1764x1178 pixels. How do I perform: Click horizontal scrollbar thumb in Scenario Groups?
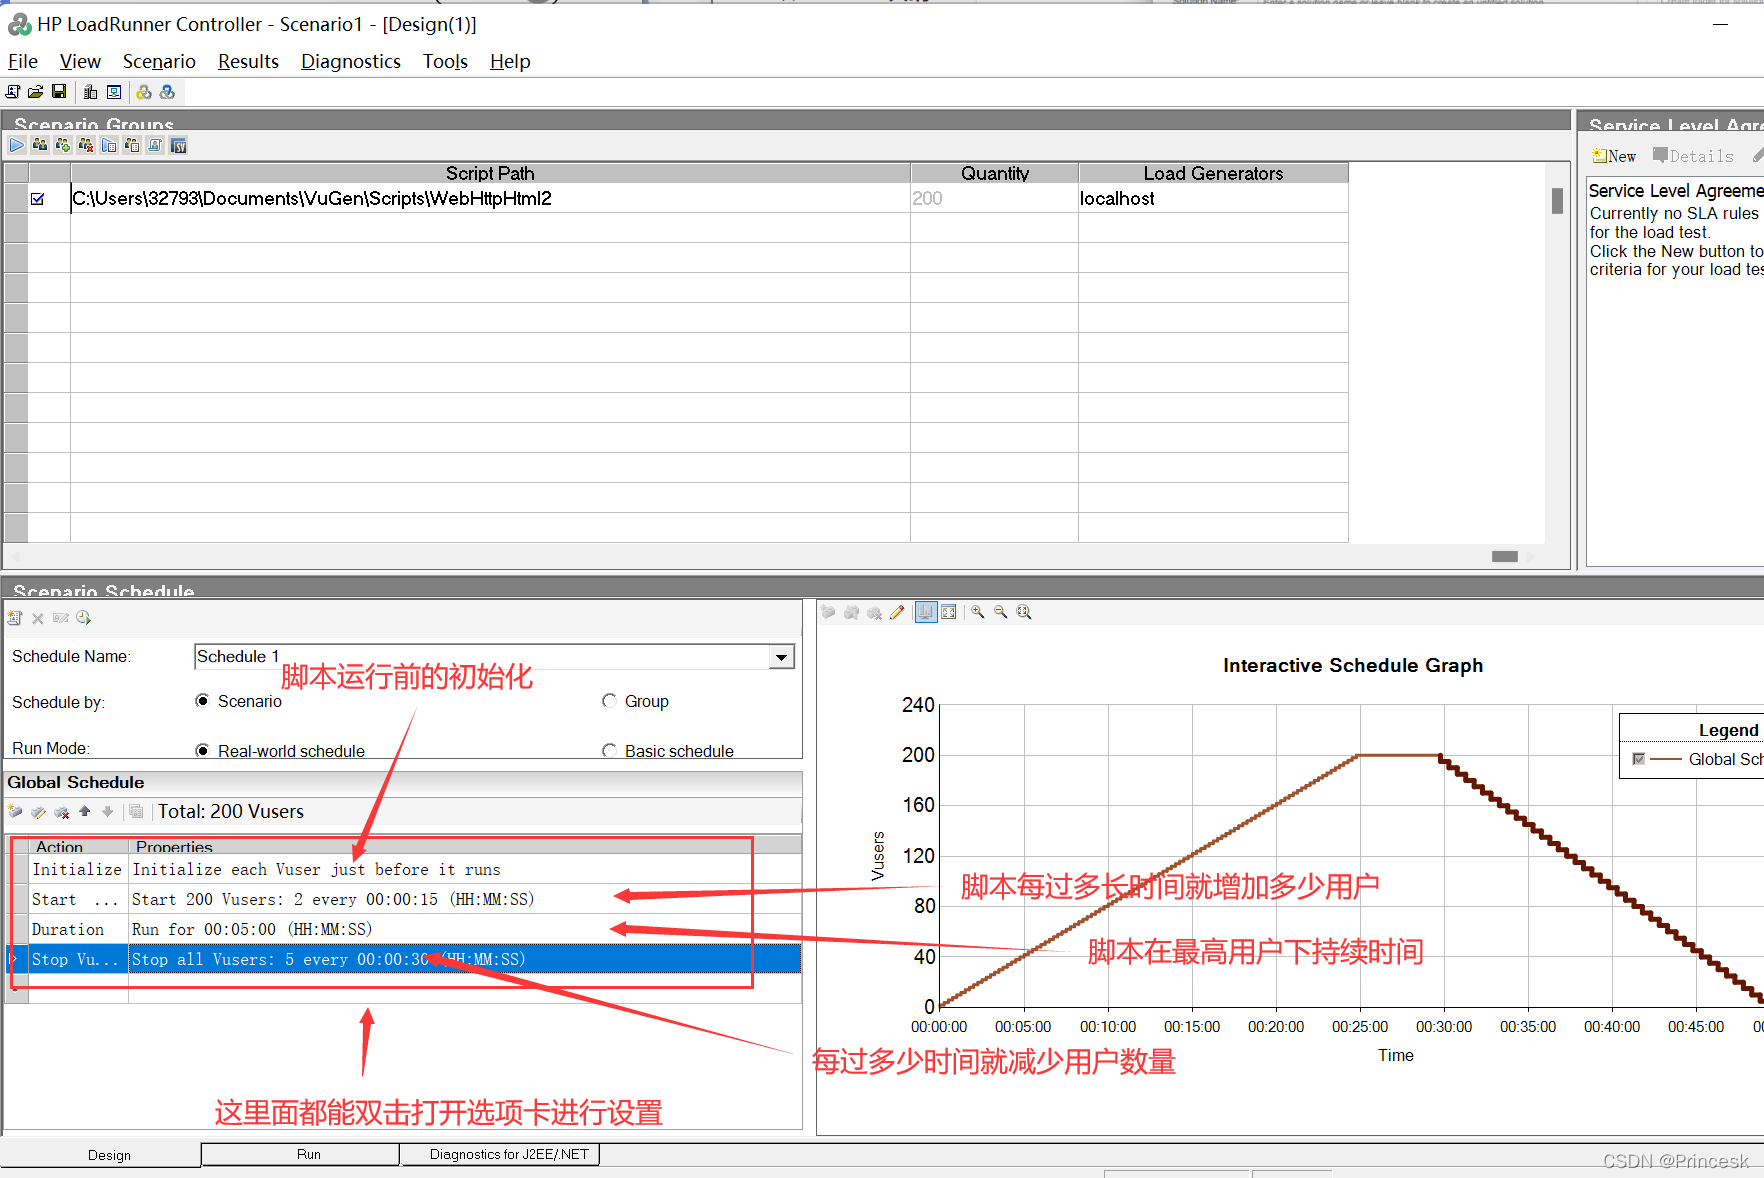pos(1504,556)
